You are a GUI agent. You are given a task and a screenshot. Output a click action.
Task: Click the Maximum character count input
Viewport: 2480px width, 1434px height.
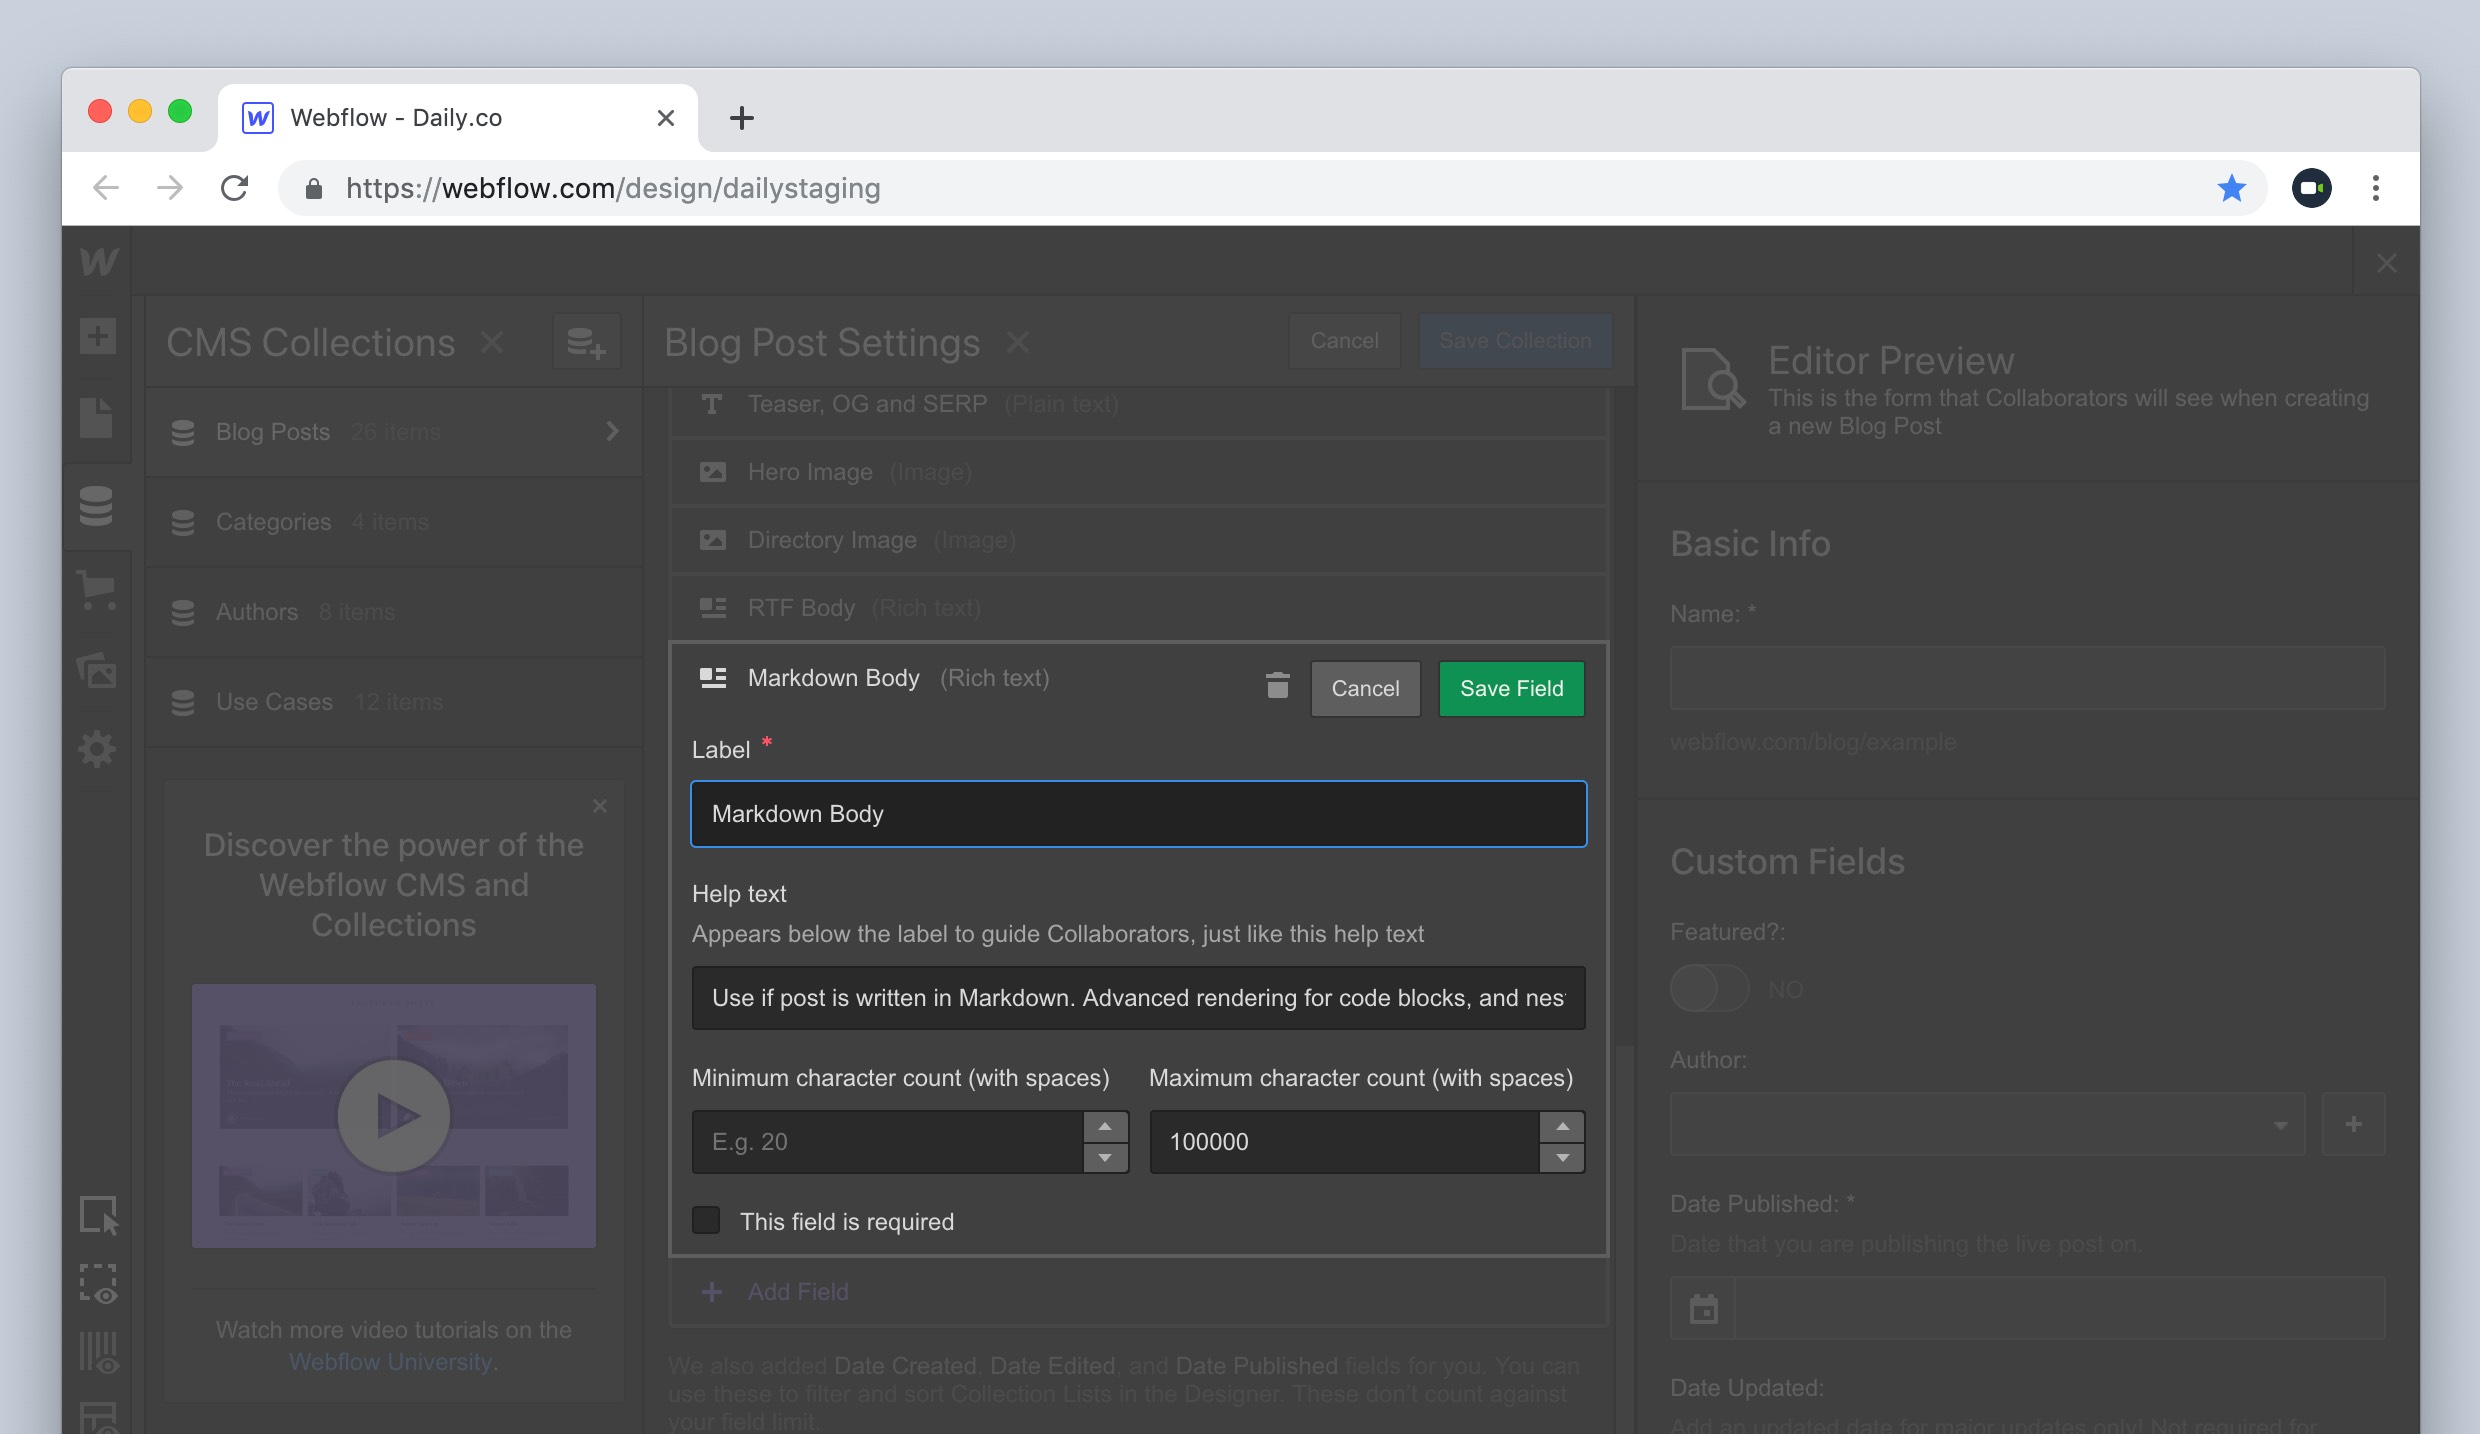click(x=1345, y=1142)
